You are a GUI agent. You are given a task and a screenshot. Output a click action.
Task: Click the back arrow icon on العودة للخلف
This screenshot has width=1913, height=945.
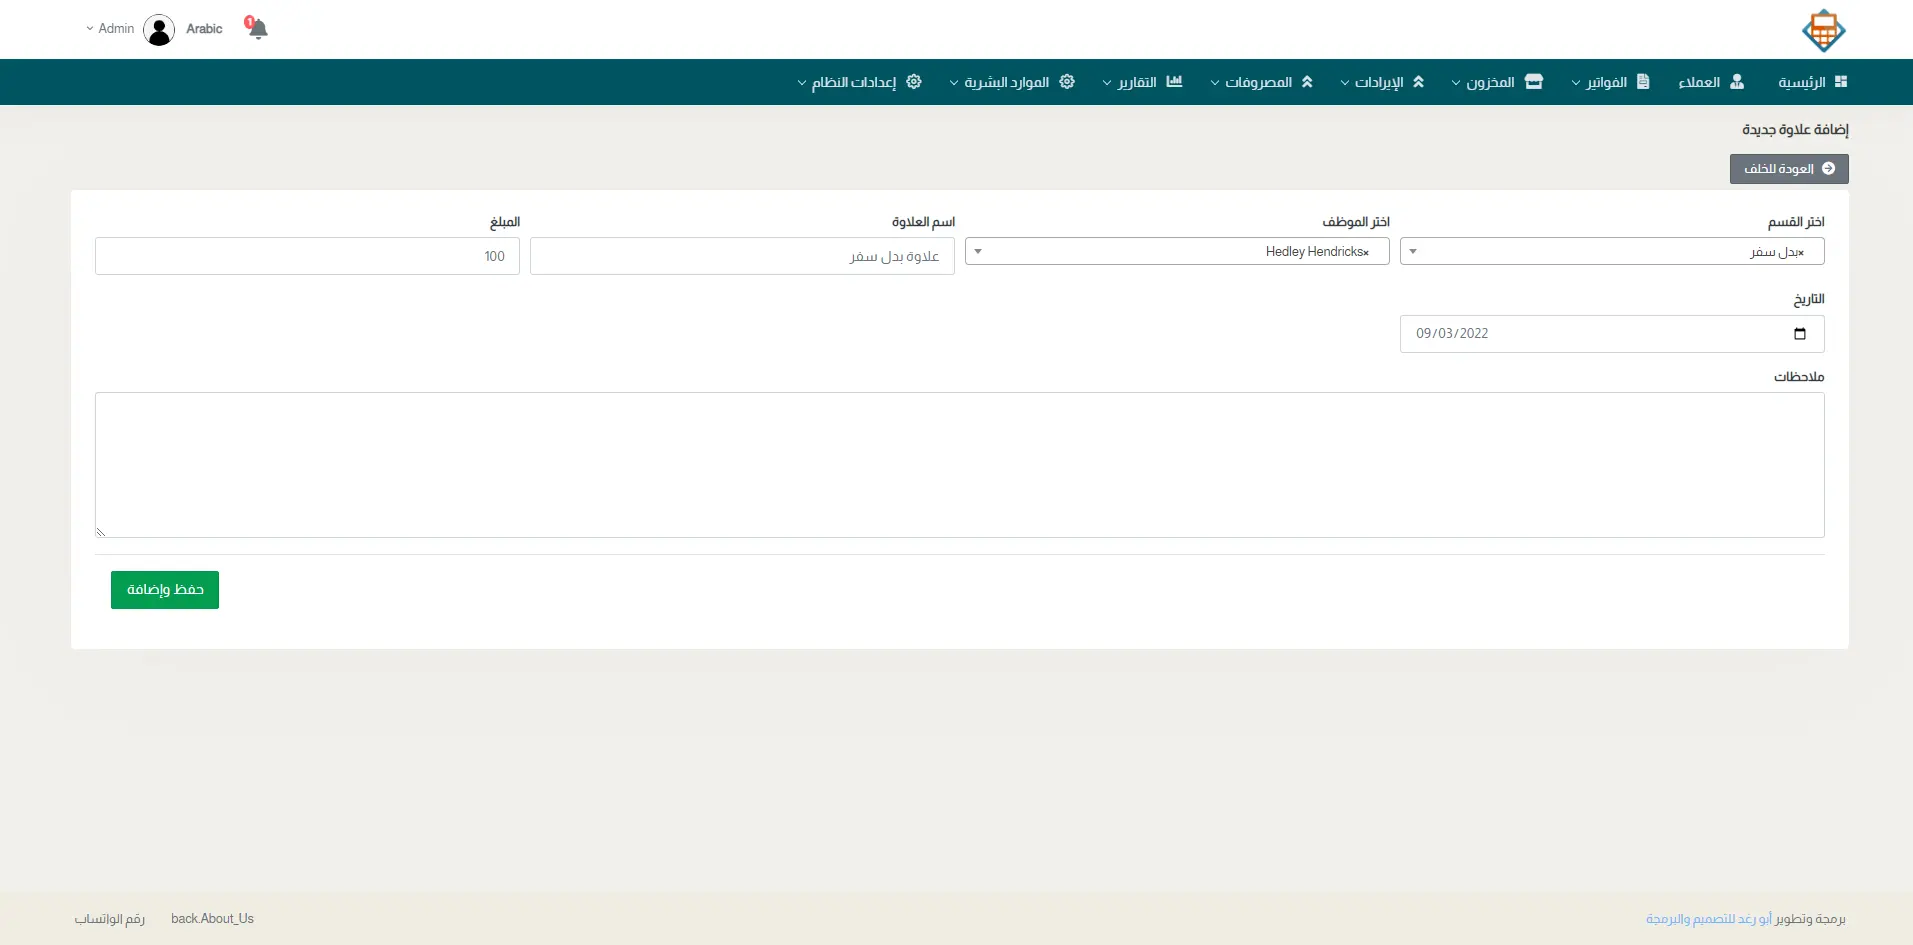[1828, 169]
